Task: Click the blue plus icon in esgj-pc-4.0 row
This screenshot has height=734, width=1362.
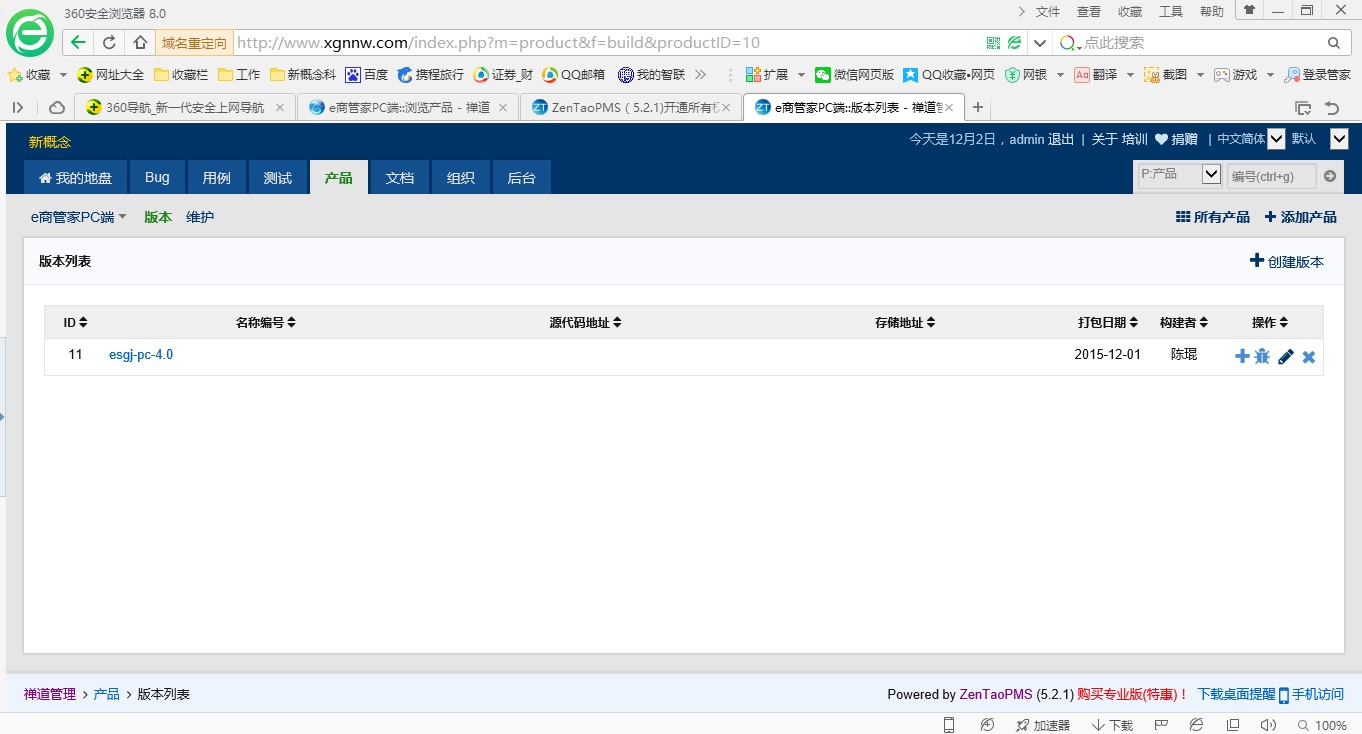Action: tap(1242, 356)
